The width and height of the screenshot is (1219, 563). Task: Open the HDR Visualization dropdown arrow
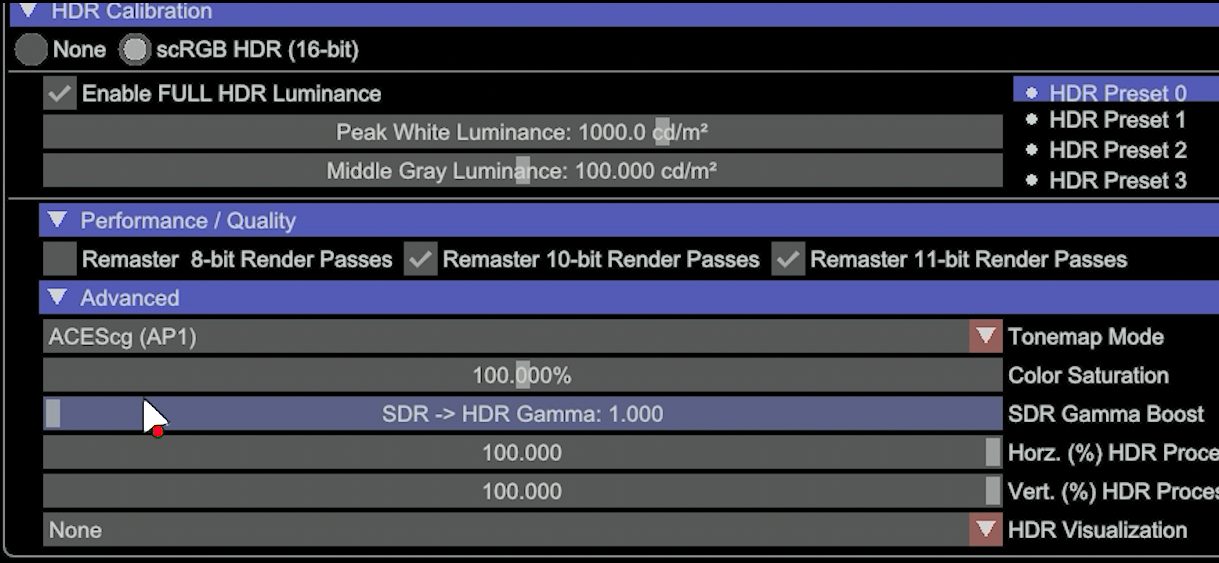[x=986, y=529]
